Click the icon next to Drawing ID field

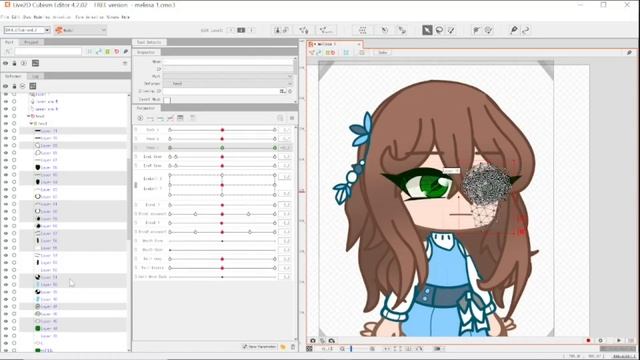tap(282, 91)
